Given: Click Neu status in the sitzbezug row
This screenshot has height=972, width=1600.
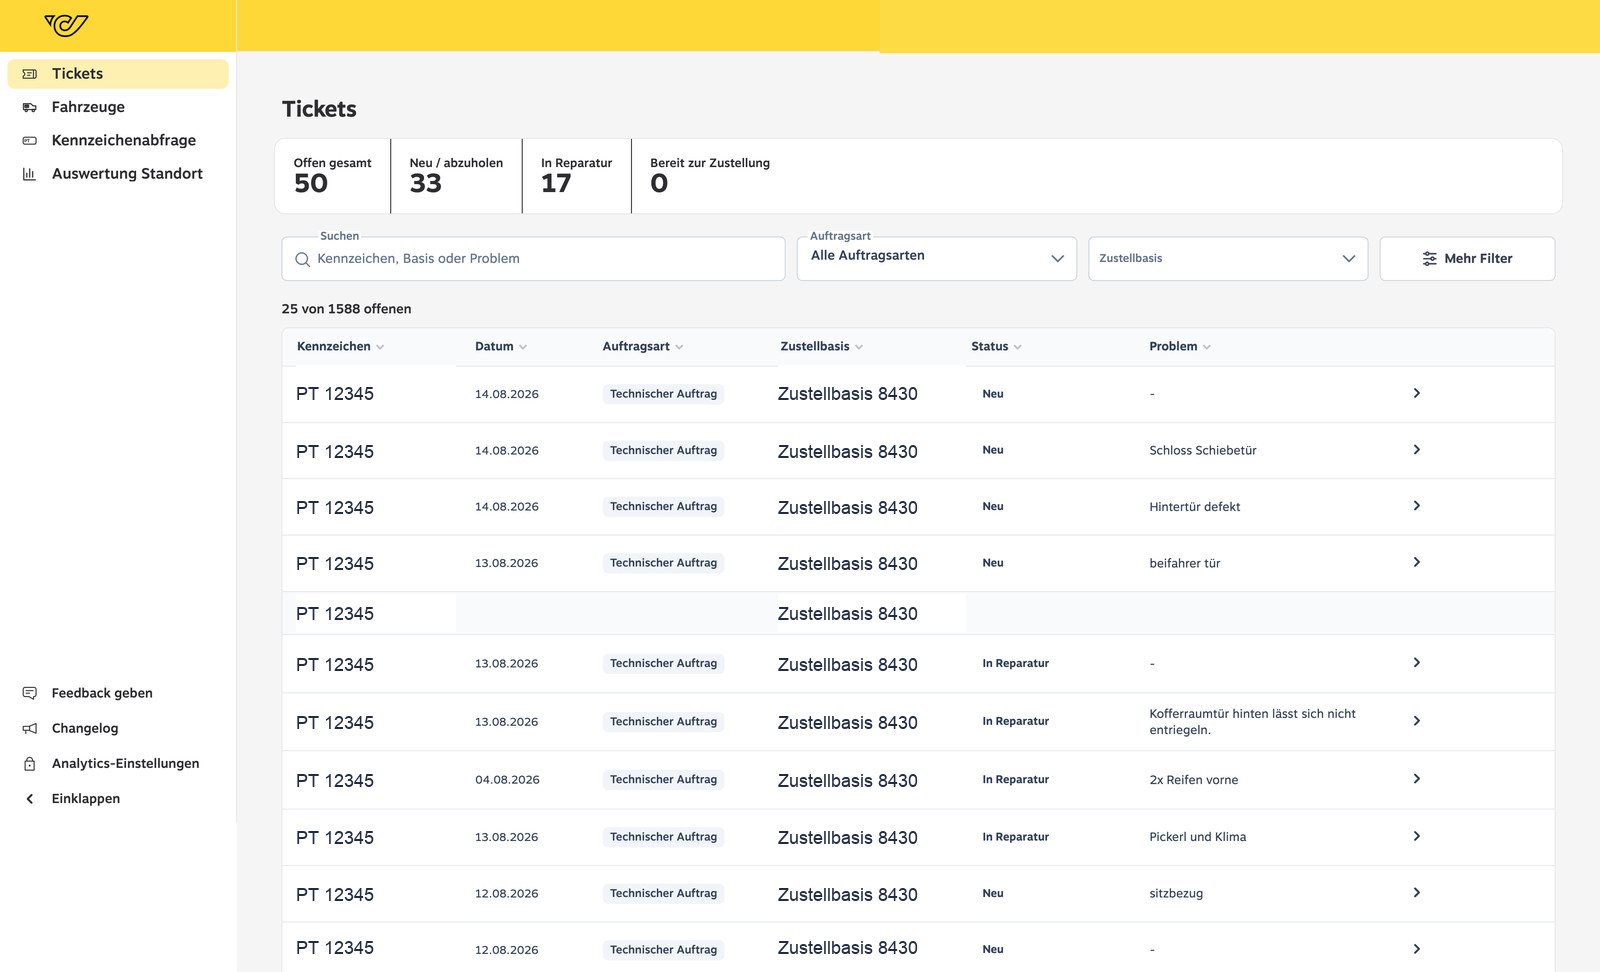Looking at the screenshot, I should [993, 894].
